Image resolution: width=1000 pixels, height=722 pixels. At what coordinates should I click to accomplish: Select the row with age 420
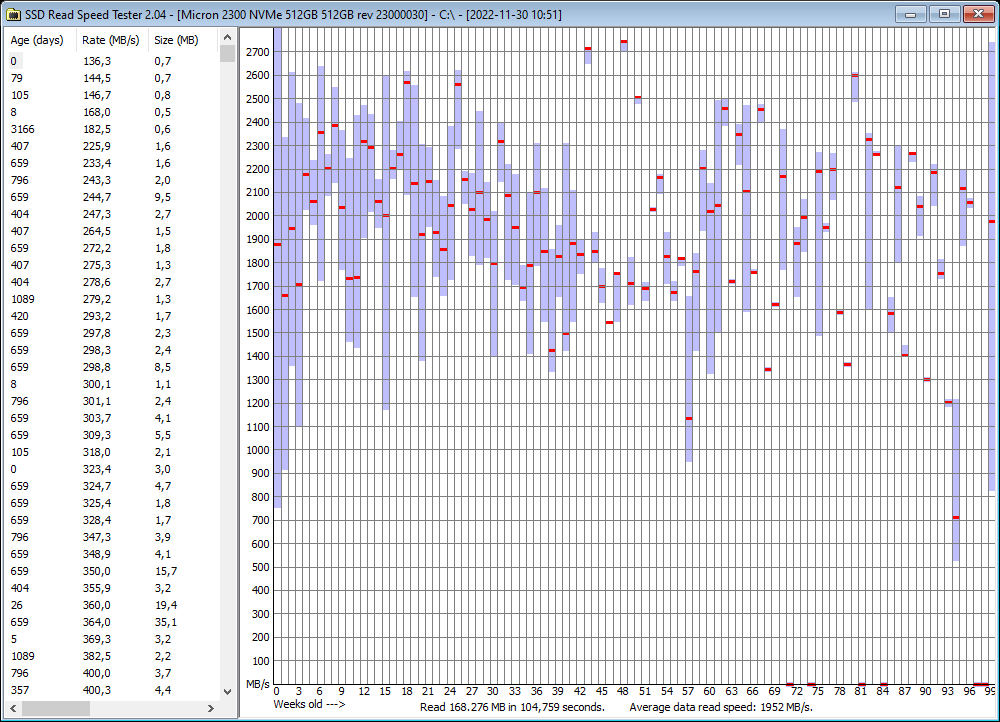(112, 316)
